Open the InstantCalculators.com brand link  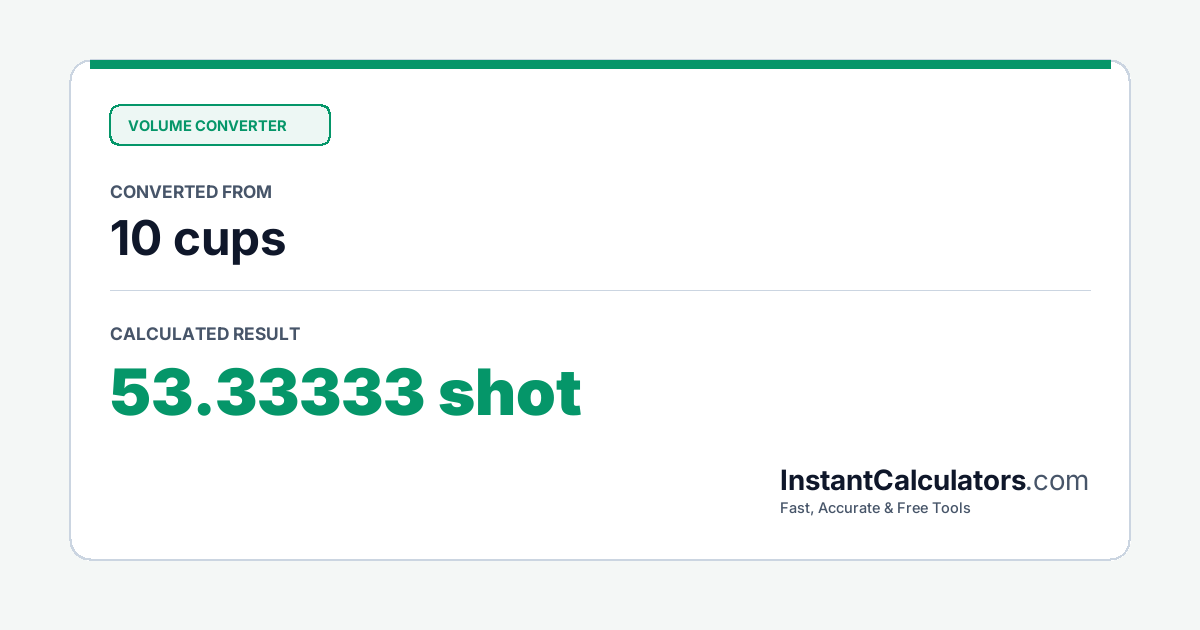[x=934, y=481]
